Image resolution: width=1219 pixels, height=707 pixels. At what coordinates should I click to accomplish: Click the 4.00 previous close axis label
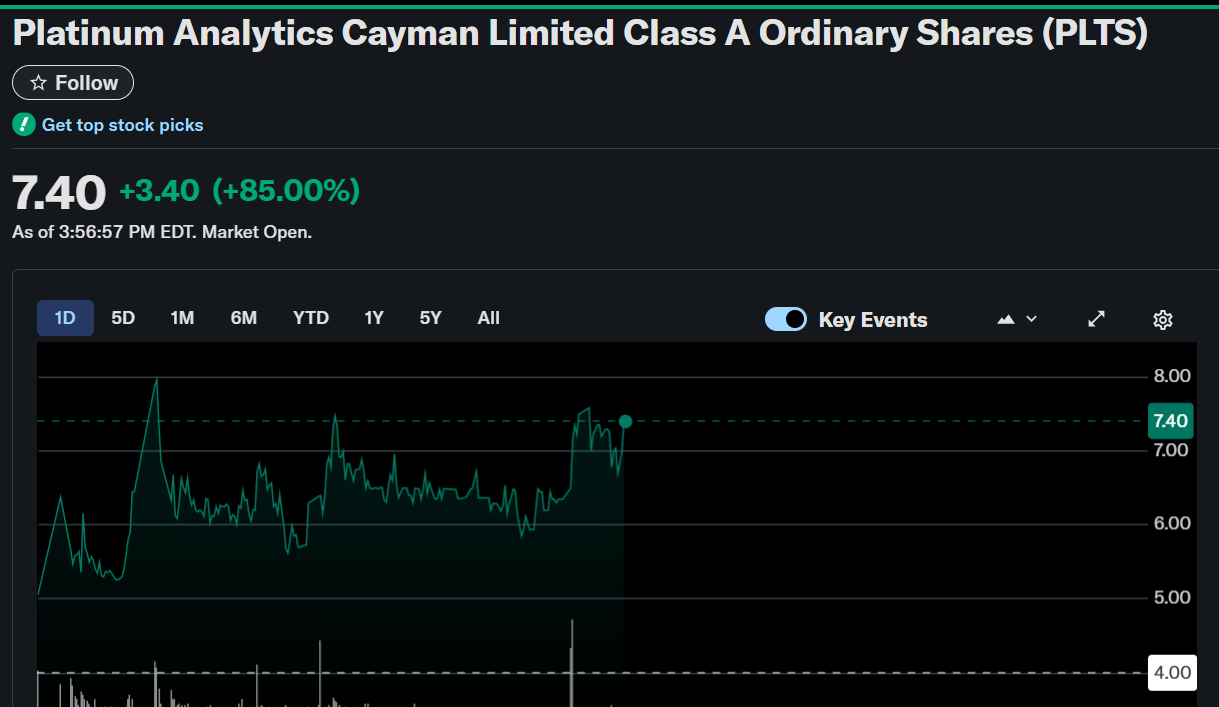tap(1172, 672)
